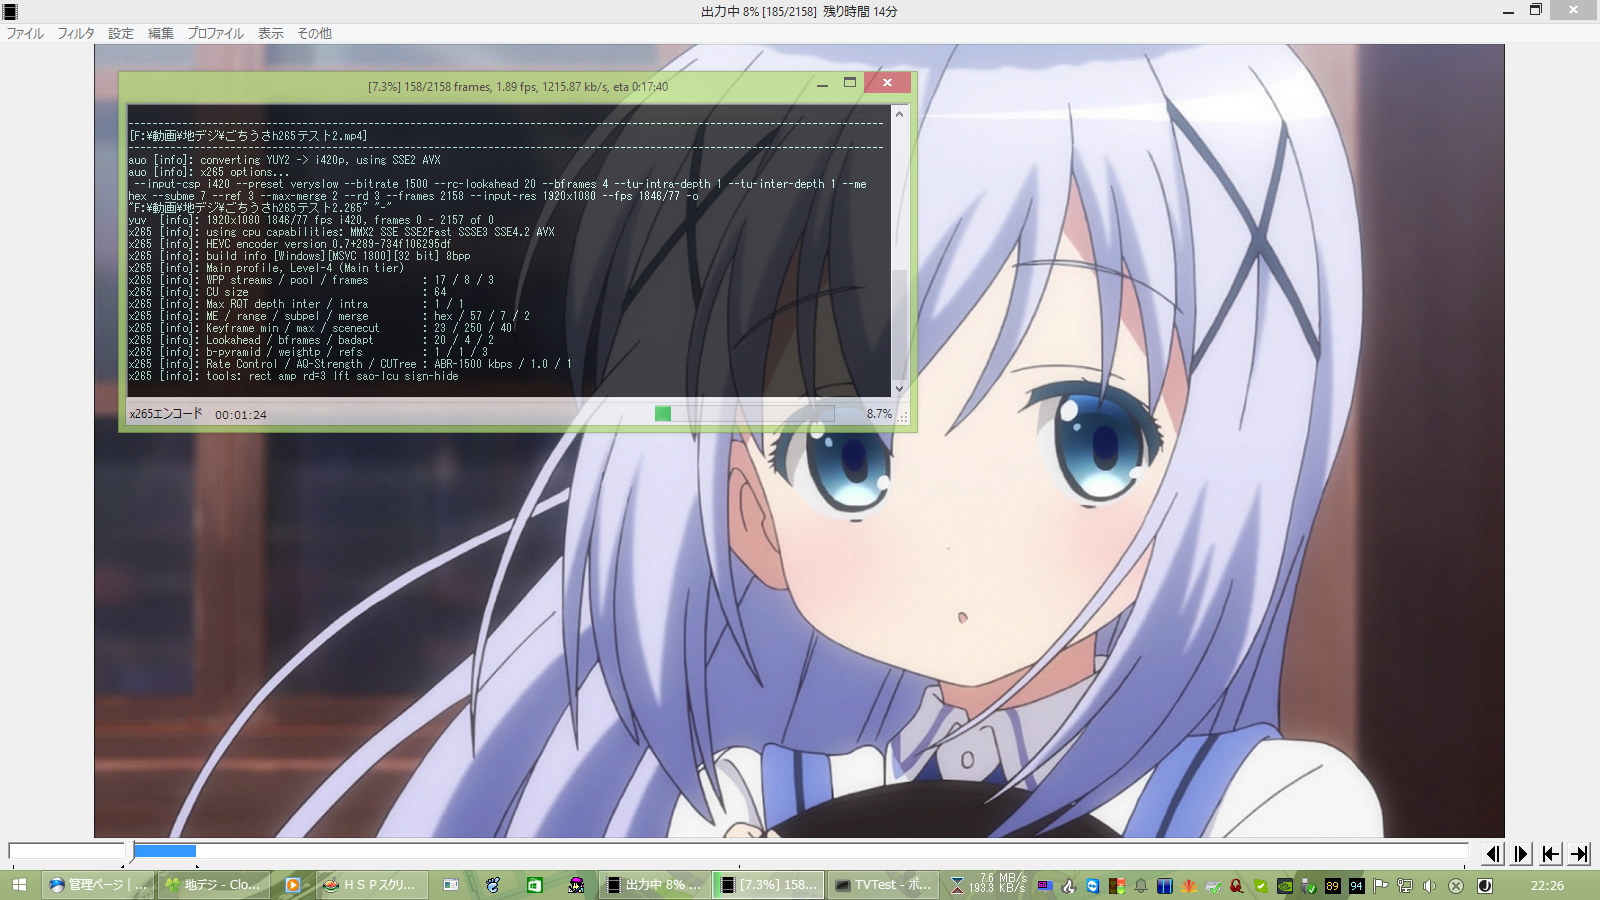Click the x265エンコード status label
Viewport: 1600px width, 900px height.
tap(166, 413)
